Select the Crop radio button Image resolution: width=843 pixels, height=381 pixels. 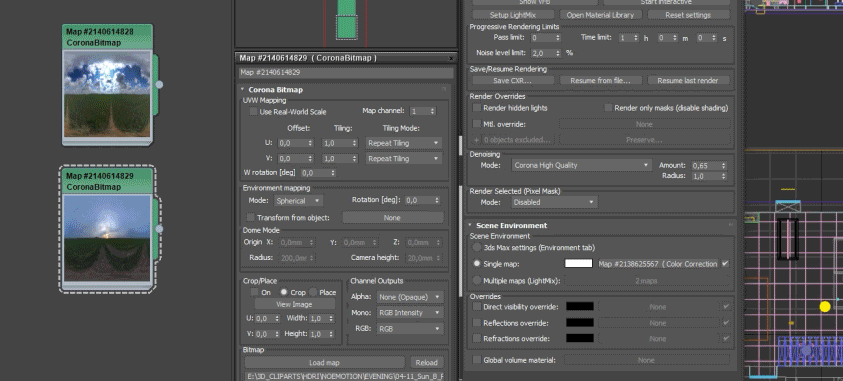tap(283, 292)
